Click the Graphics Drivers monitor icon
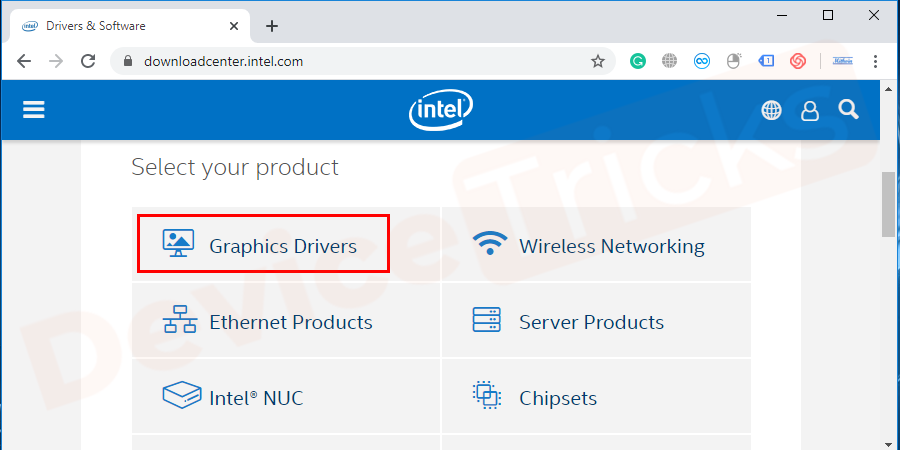The height and width of the screenshot is (450, 900). 179,243
